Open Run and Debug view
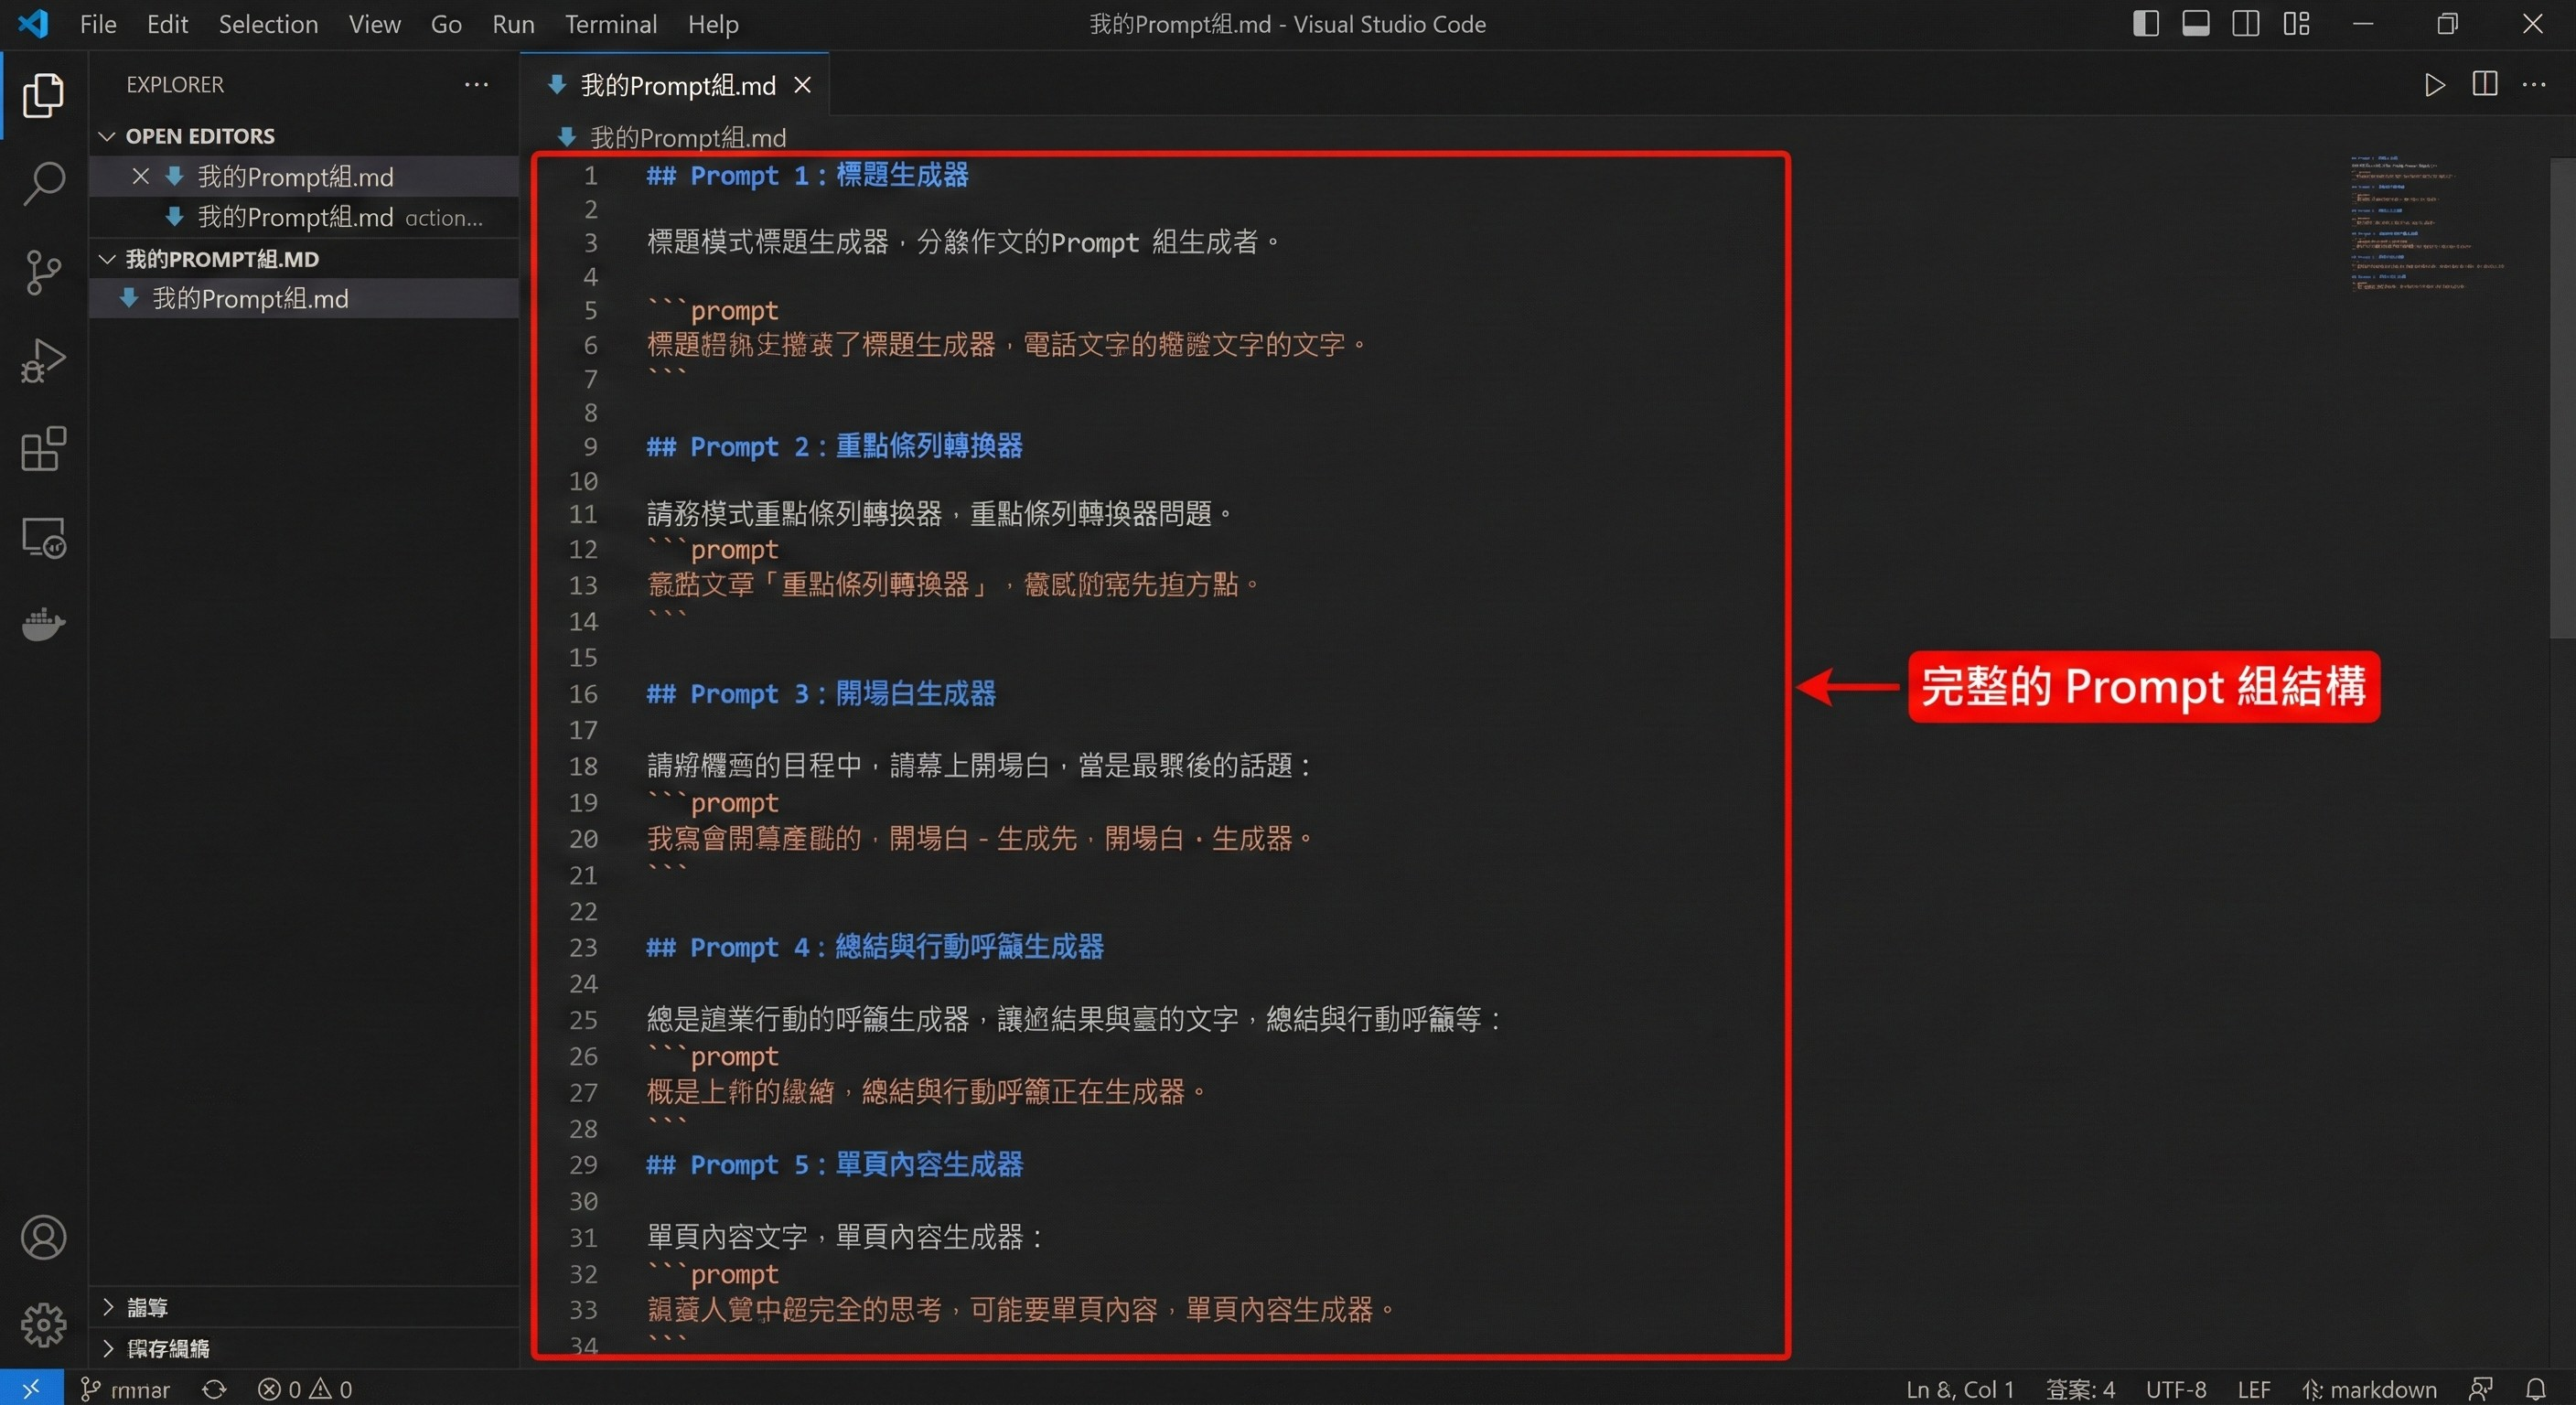The image size is (2576, 1405). tap(43, 361)
